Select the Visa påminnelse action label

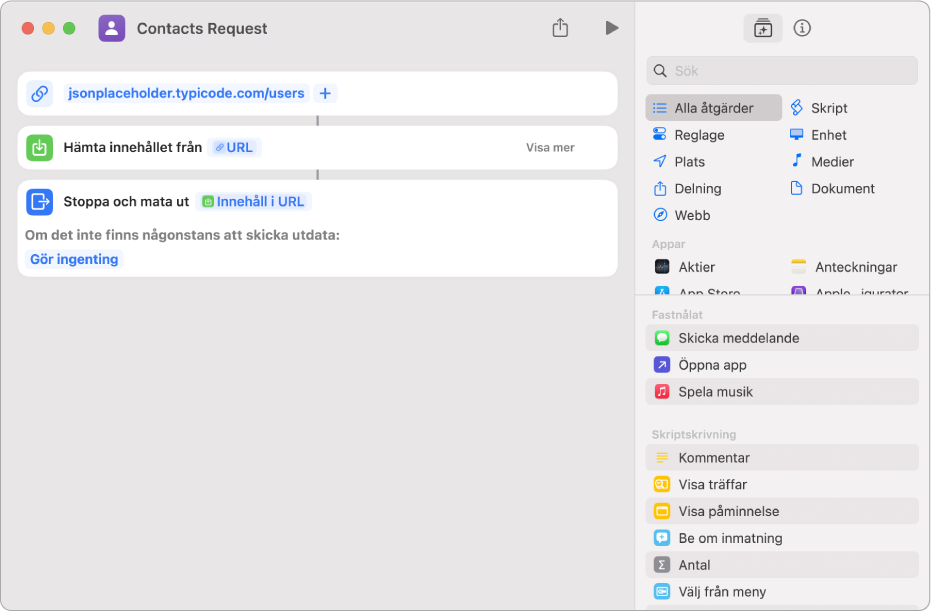[x=729, y=511]
